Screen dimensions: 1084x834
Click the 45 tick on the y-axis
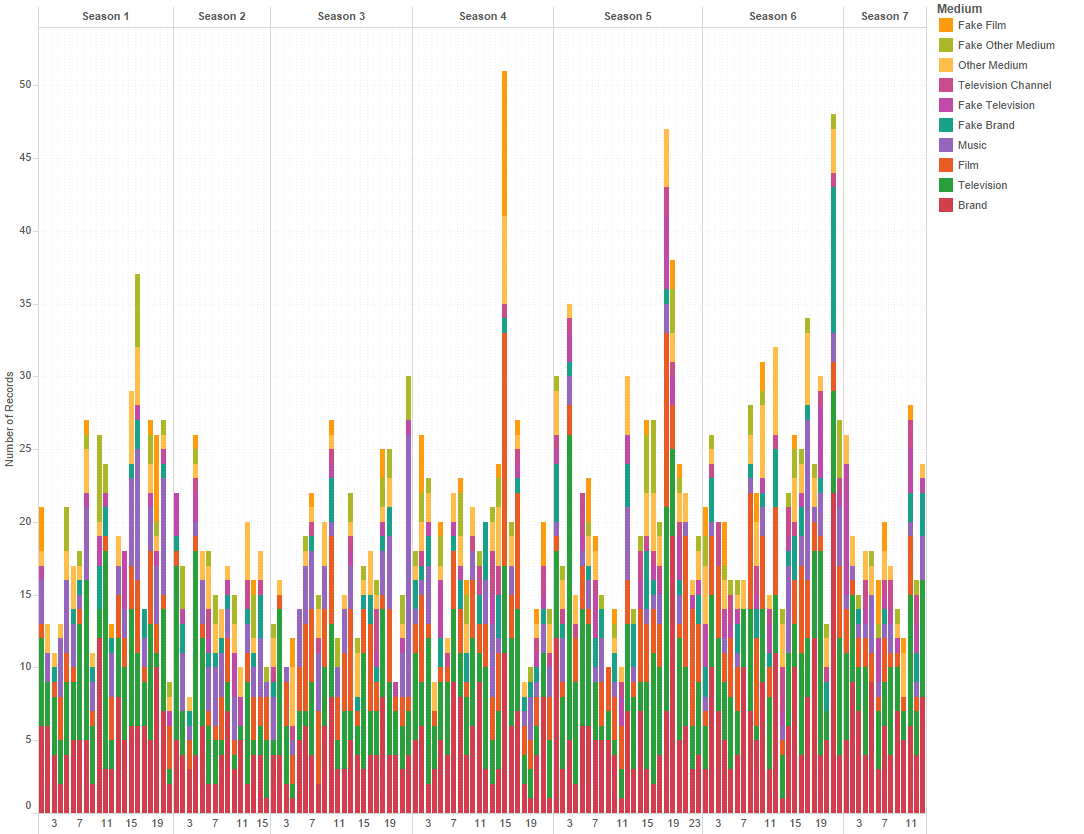pos(26,158)
